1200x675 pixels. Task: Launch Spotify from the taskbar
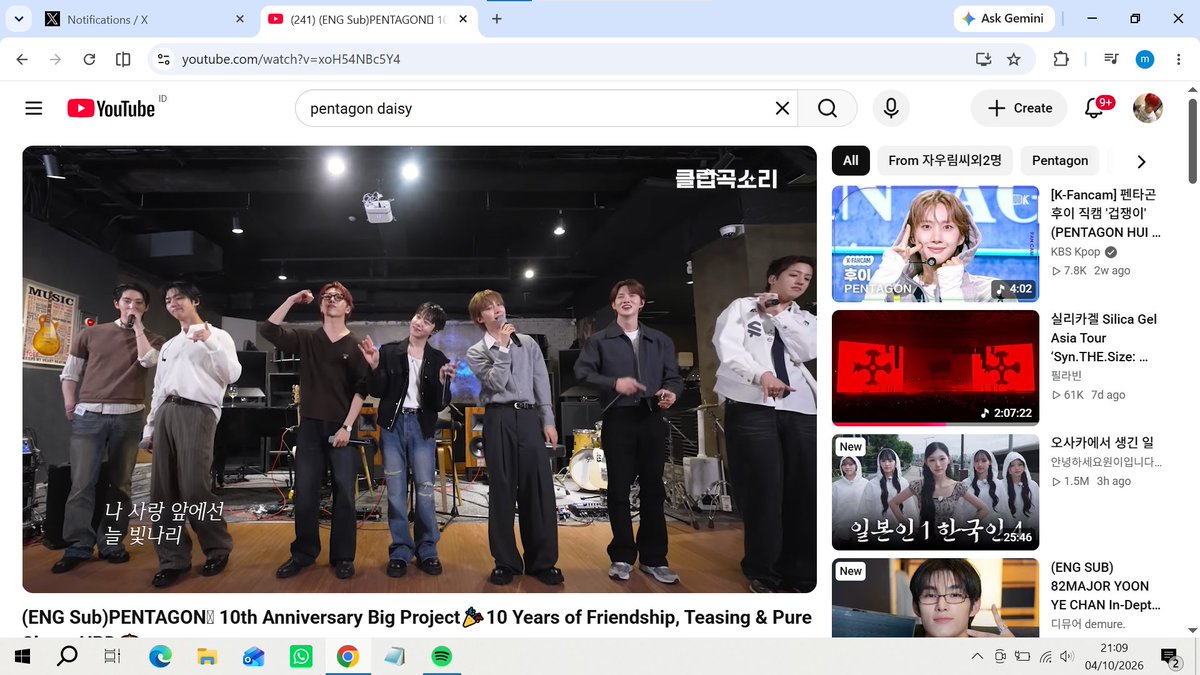point(441,656)
